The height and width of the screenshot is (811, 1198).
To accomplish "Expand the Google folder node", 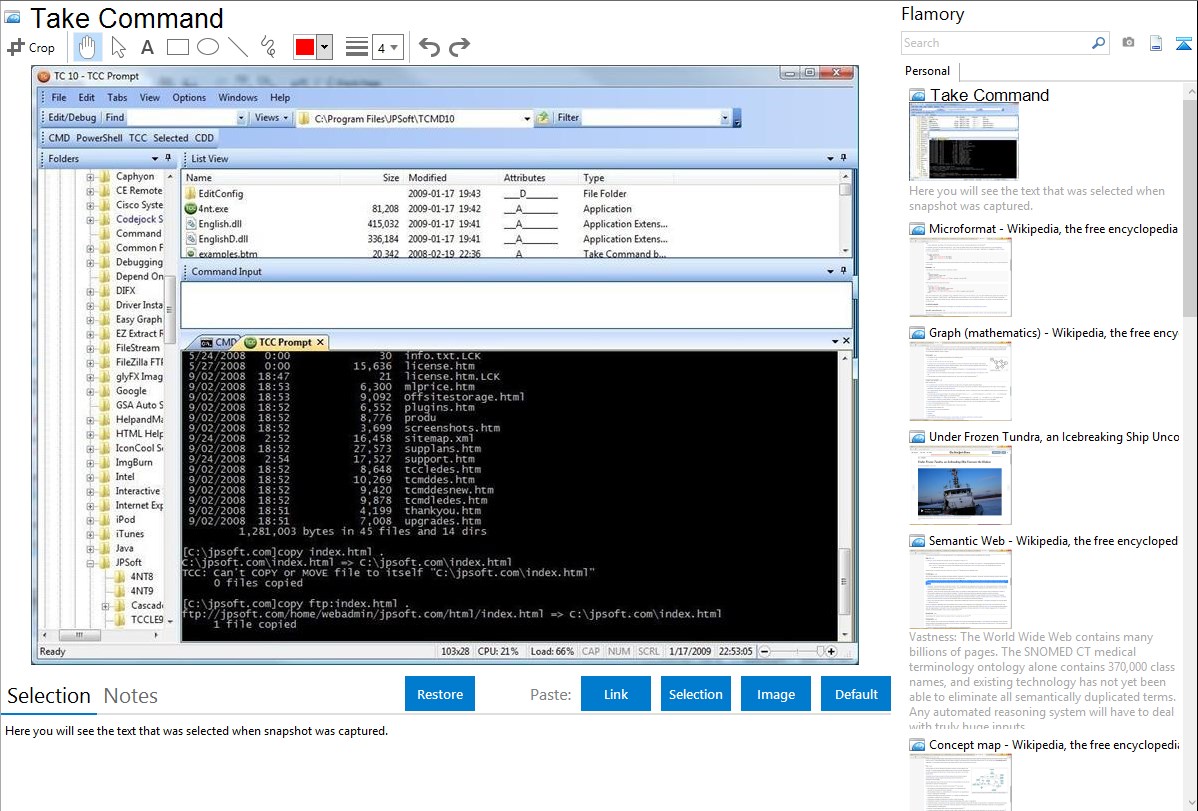I will tap(90, 391).
